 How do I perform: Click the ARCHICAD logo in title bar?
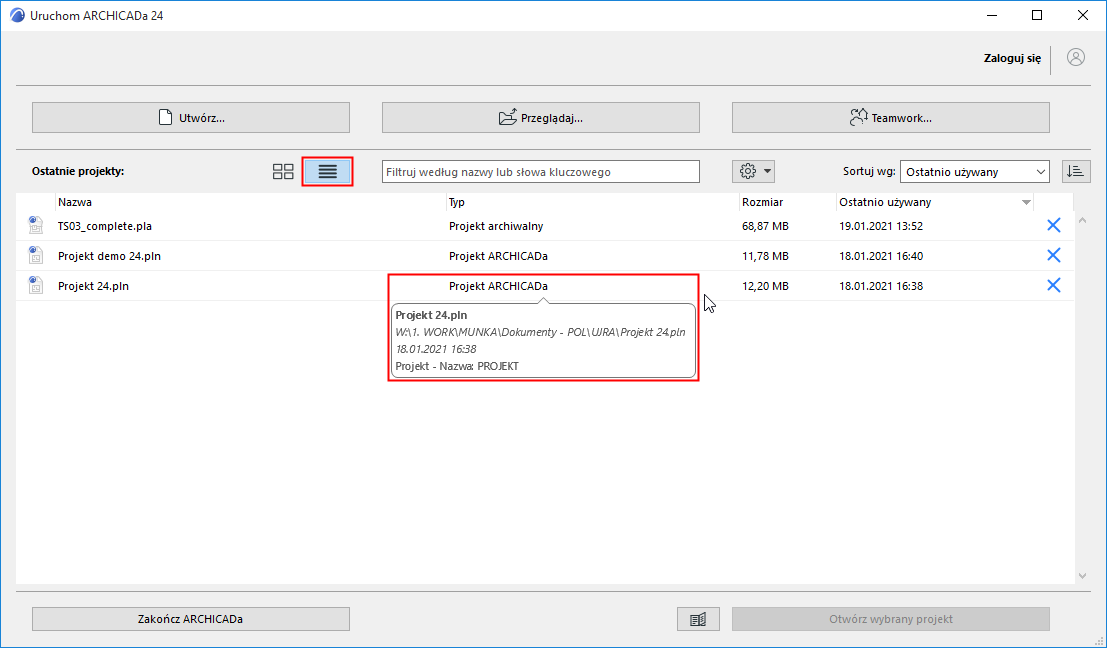point(17,15)
